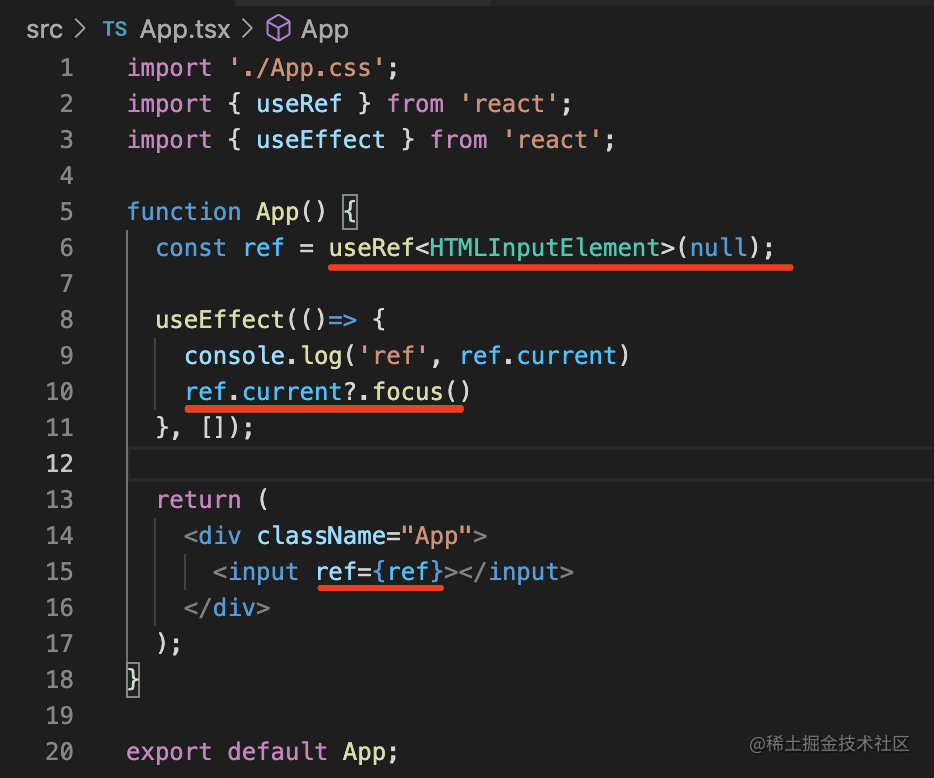Click arrow function => on line 8
The width and height of the screenshot is (934, 778).
[x=343, y=320]
